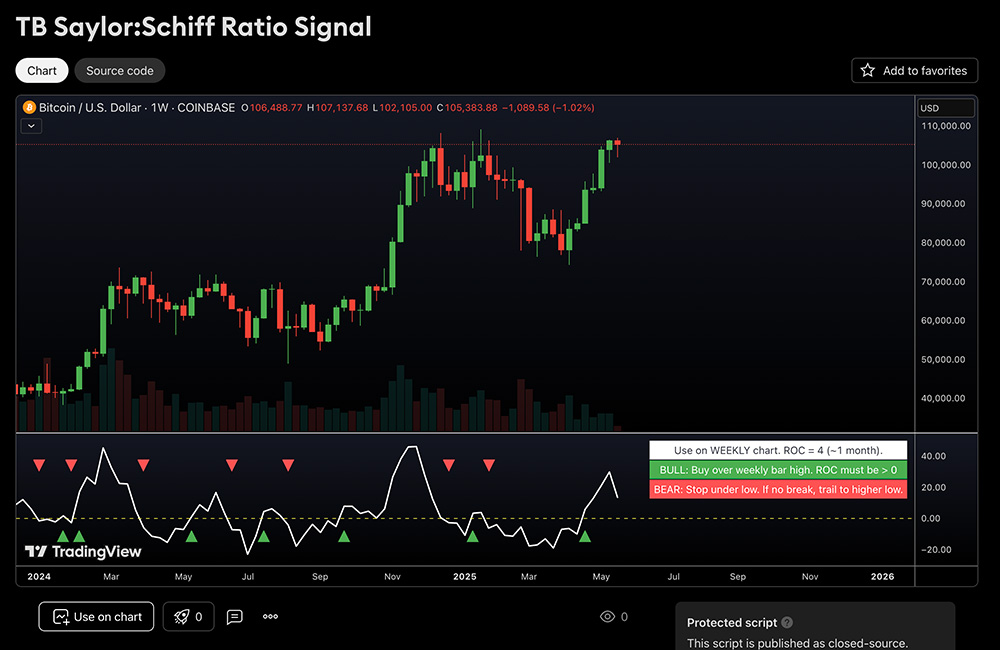The width and height of the screenshot is (1000, 650).
Task: Click the 90,000.00 price axis label
Action: pyautogui.click(x=943, y=203)
